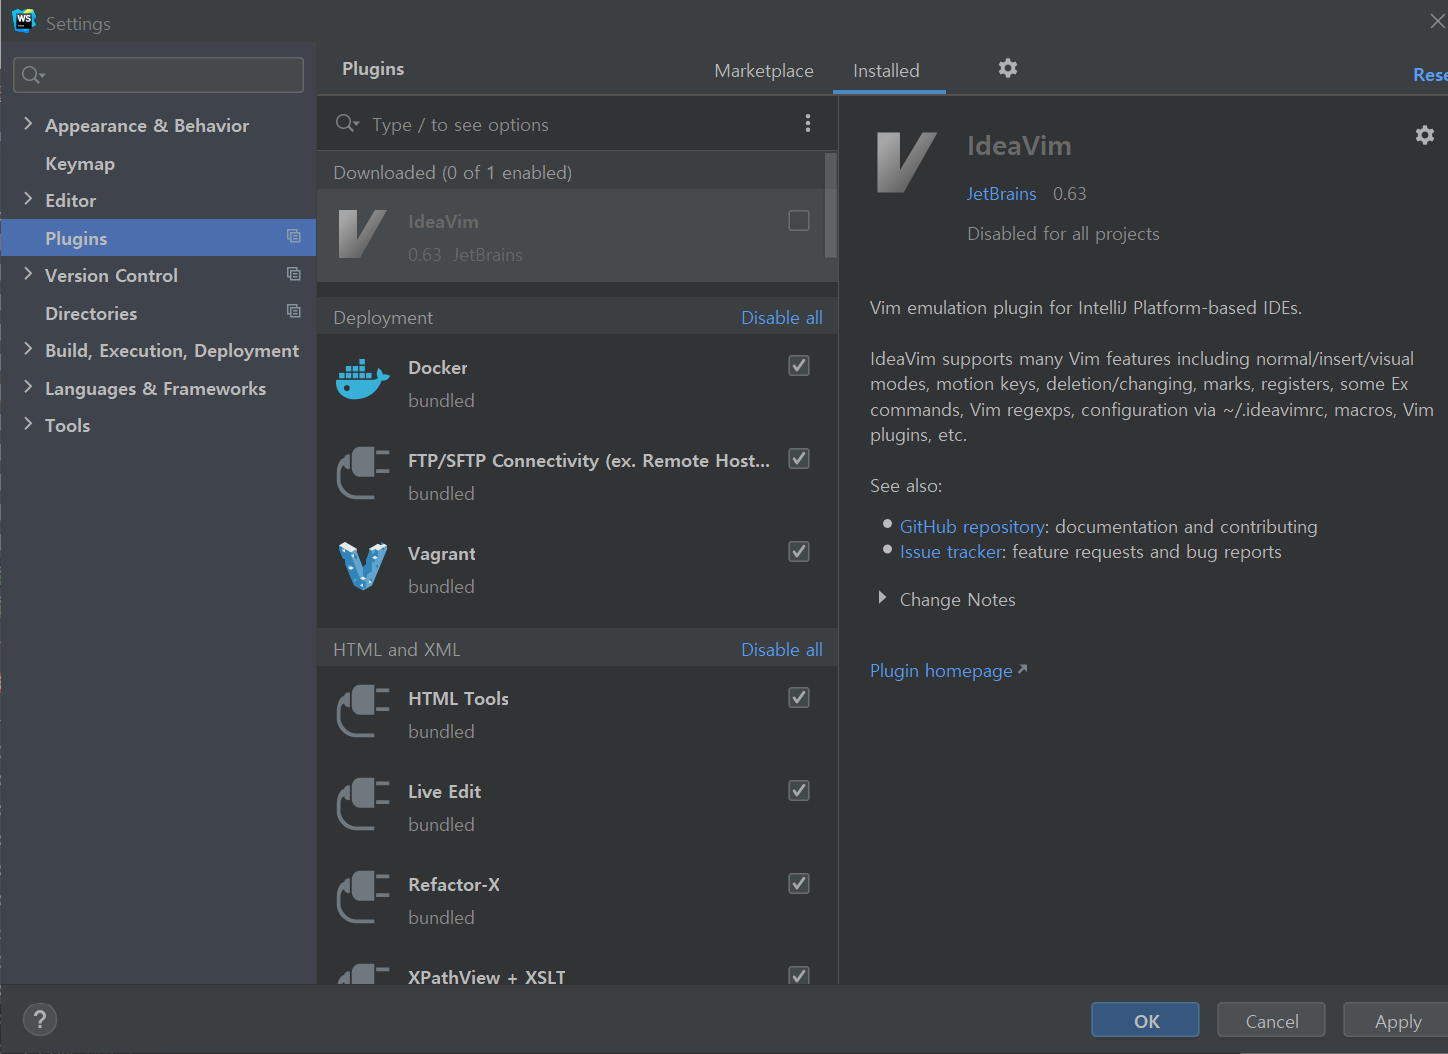Click the Cancel button
The image size is (1448, 1054).
1271,1020
